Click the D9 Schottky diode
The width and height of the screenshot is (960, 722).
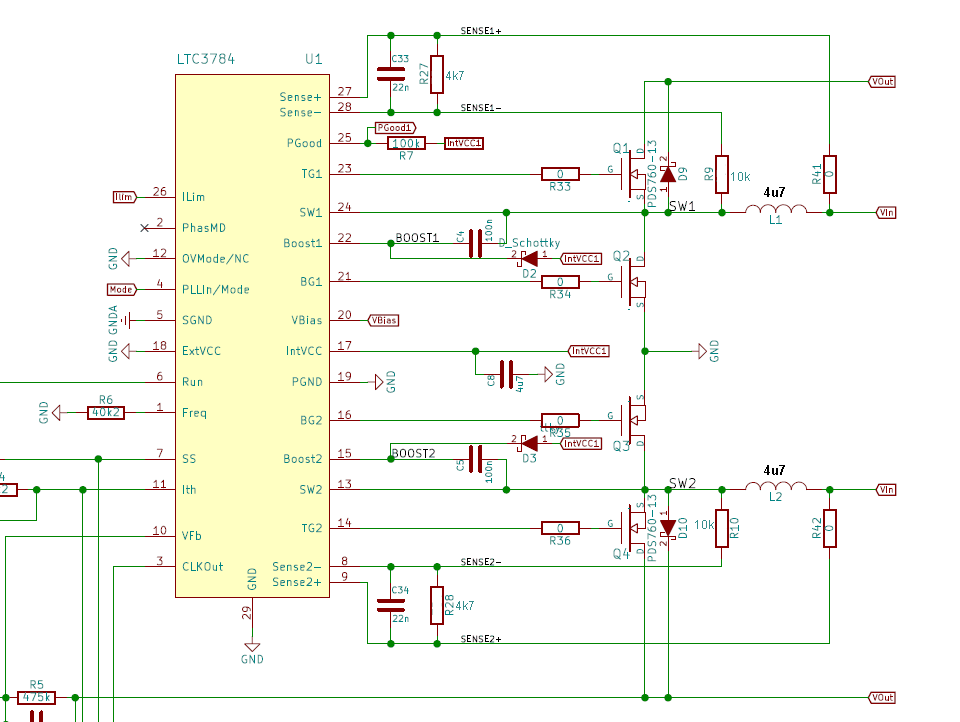pos(669,174)
